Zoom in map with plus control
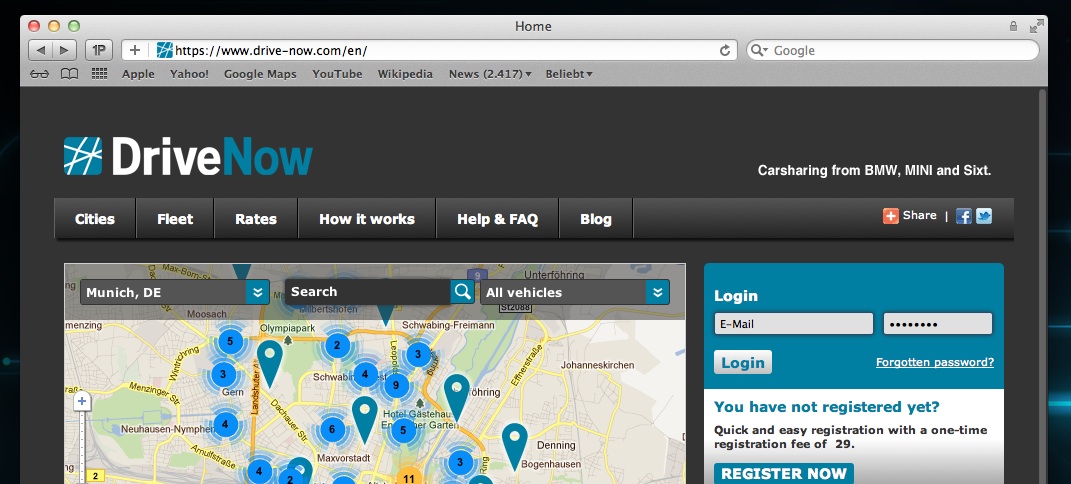 (82, 401)
